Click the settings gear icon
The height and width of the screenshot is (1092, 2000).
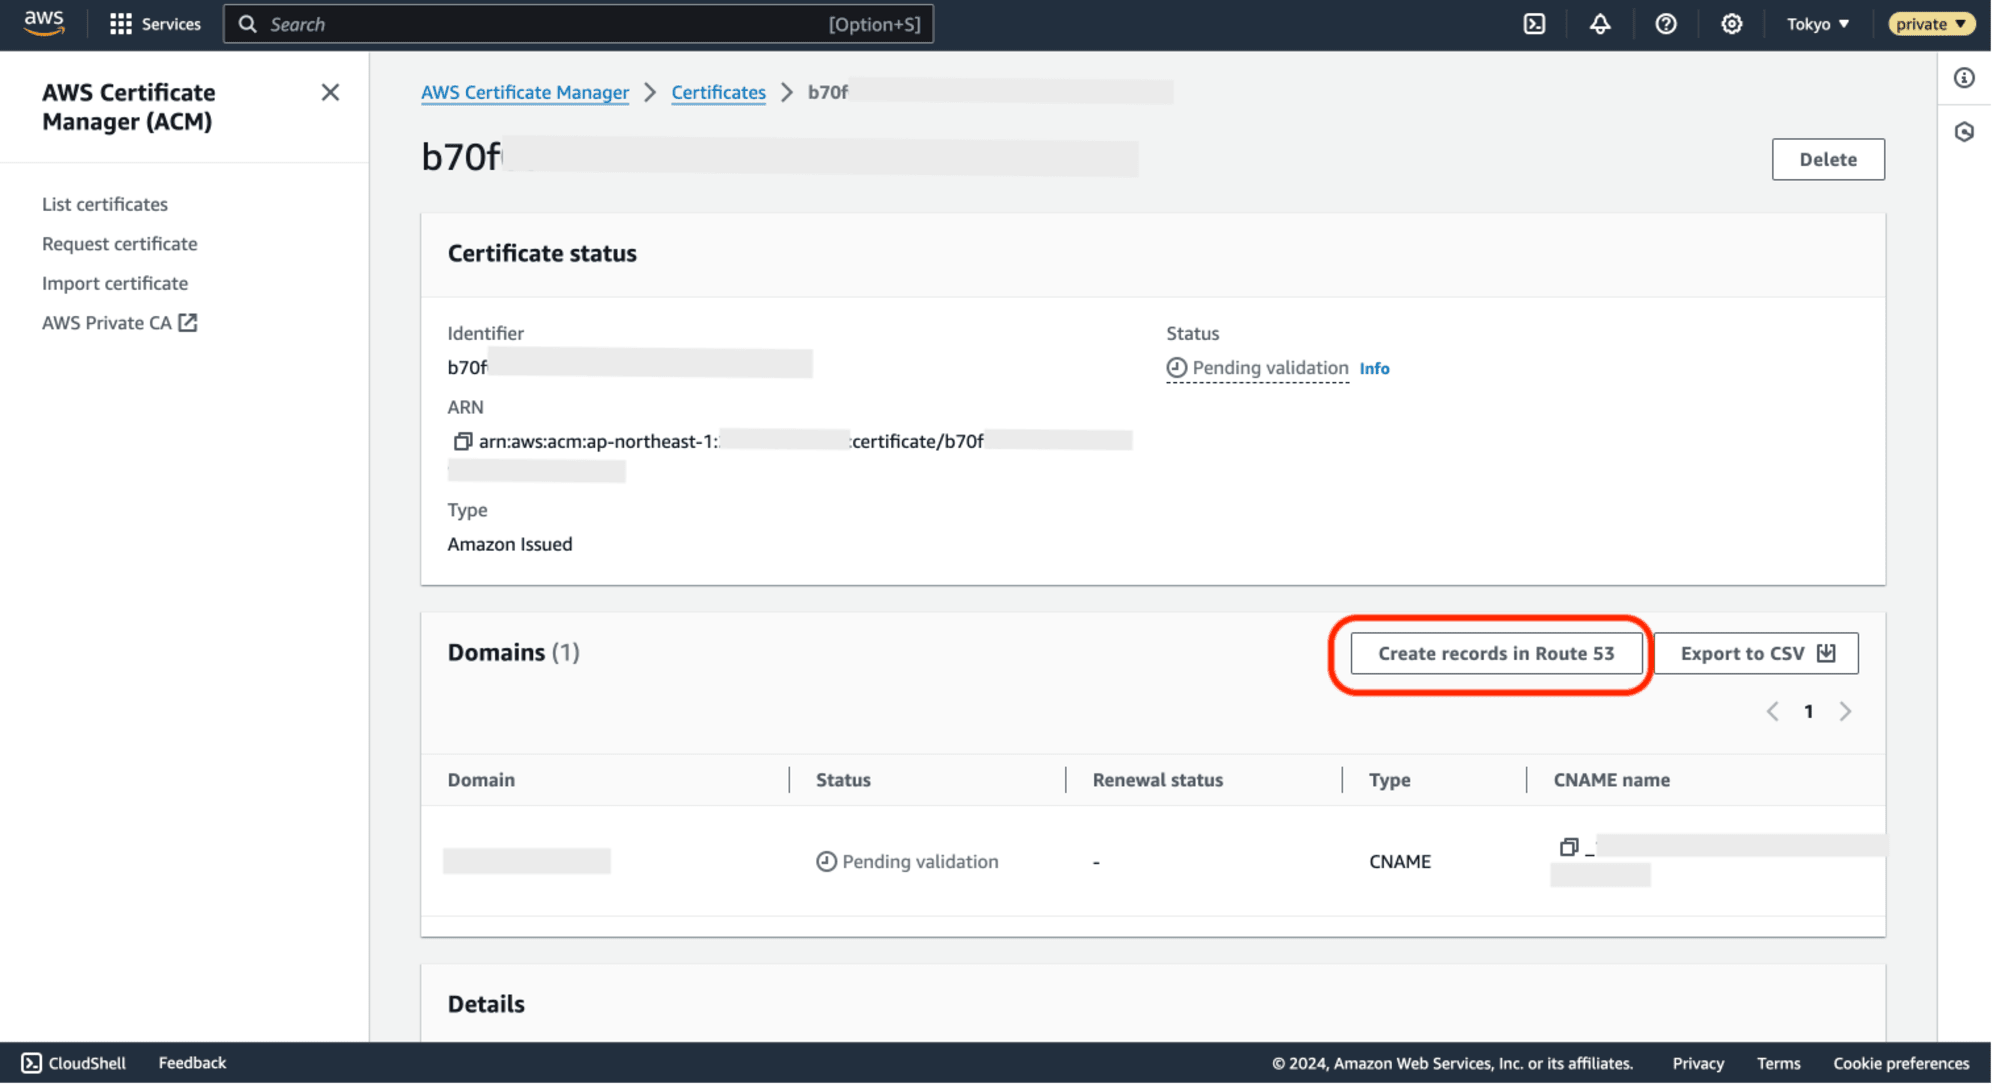click(x=1731, y=24)
